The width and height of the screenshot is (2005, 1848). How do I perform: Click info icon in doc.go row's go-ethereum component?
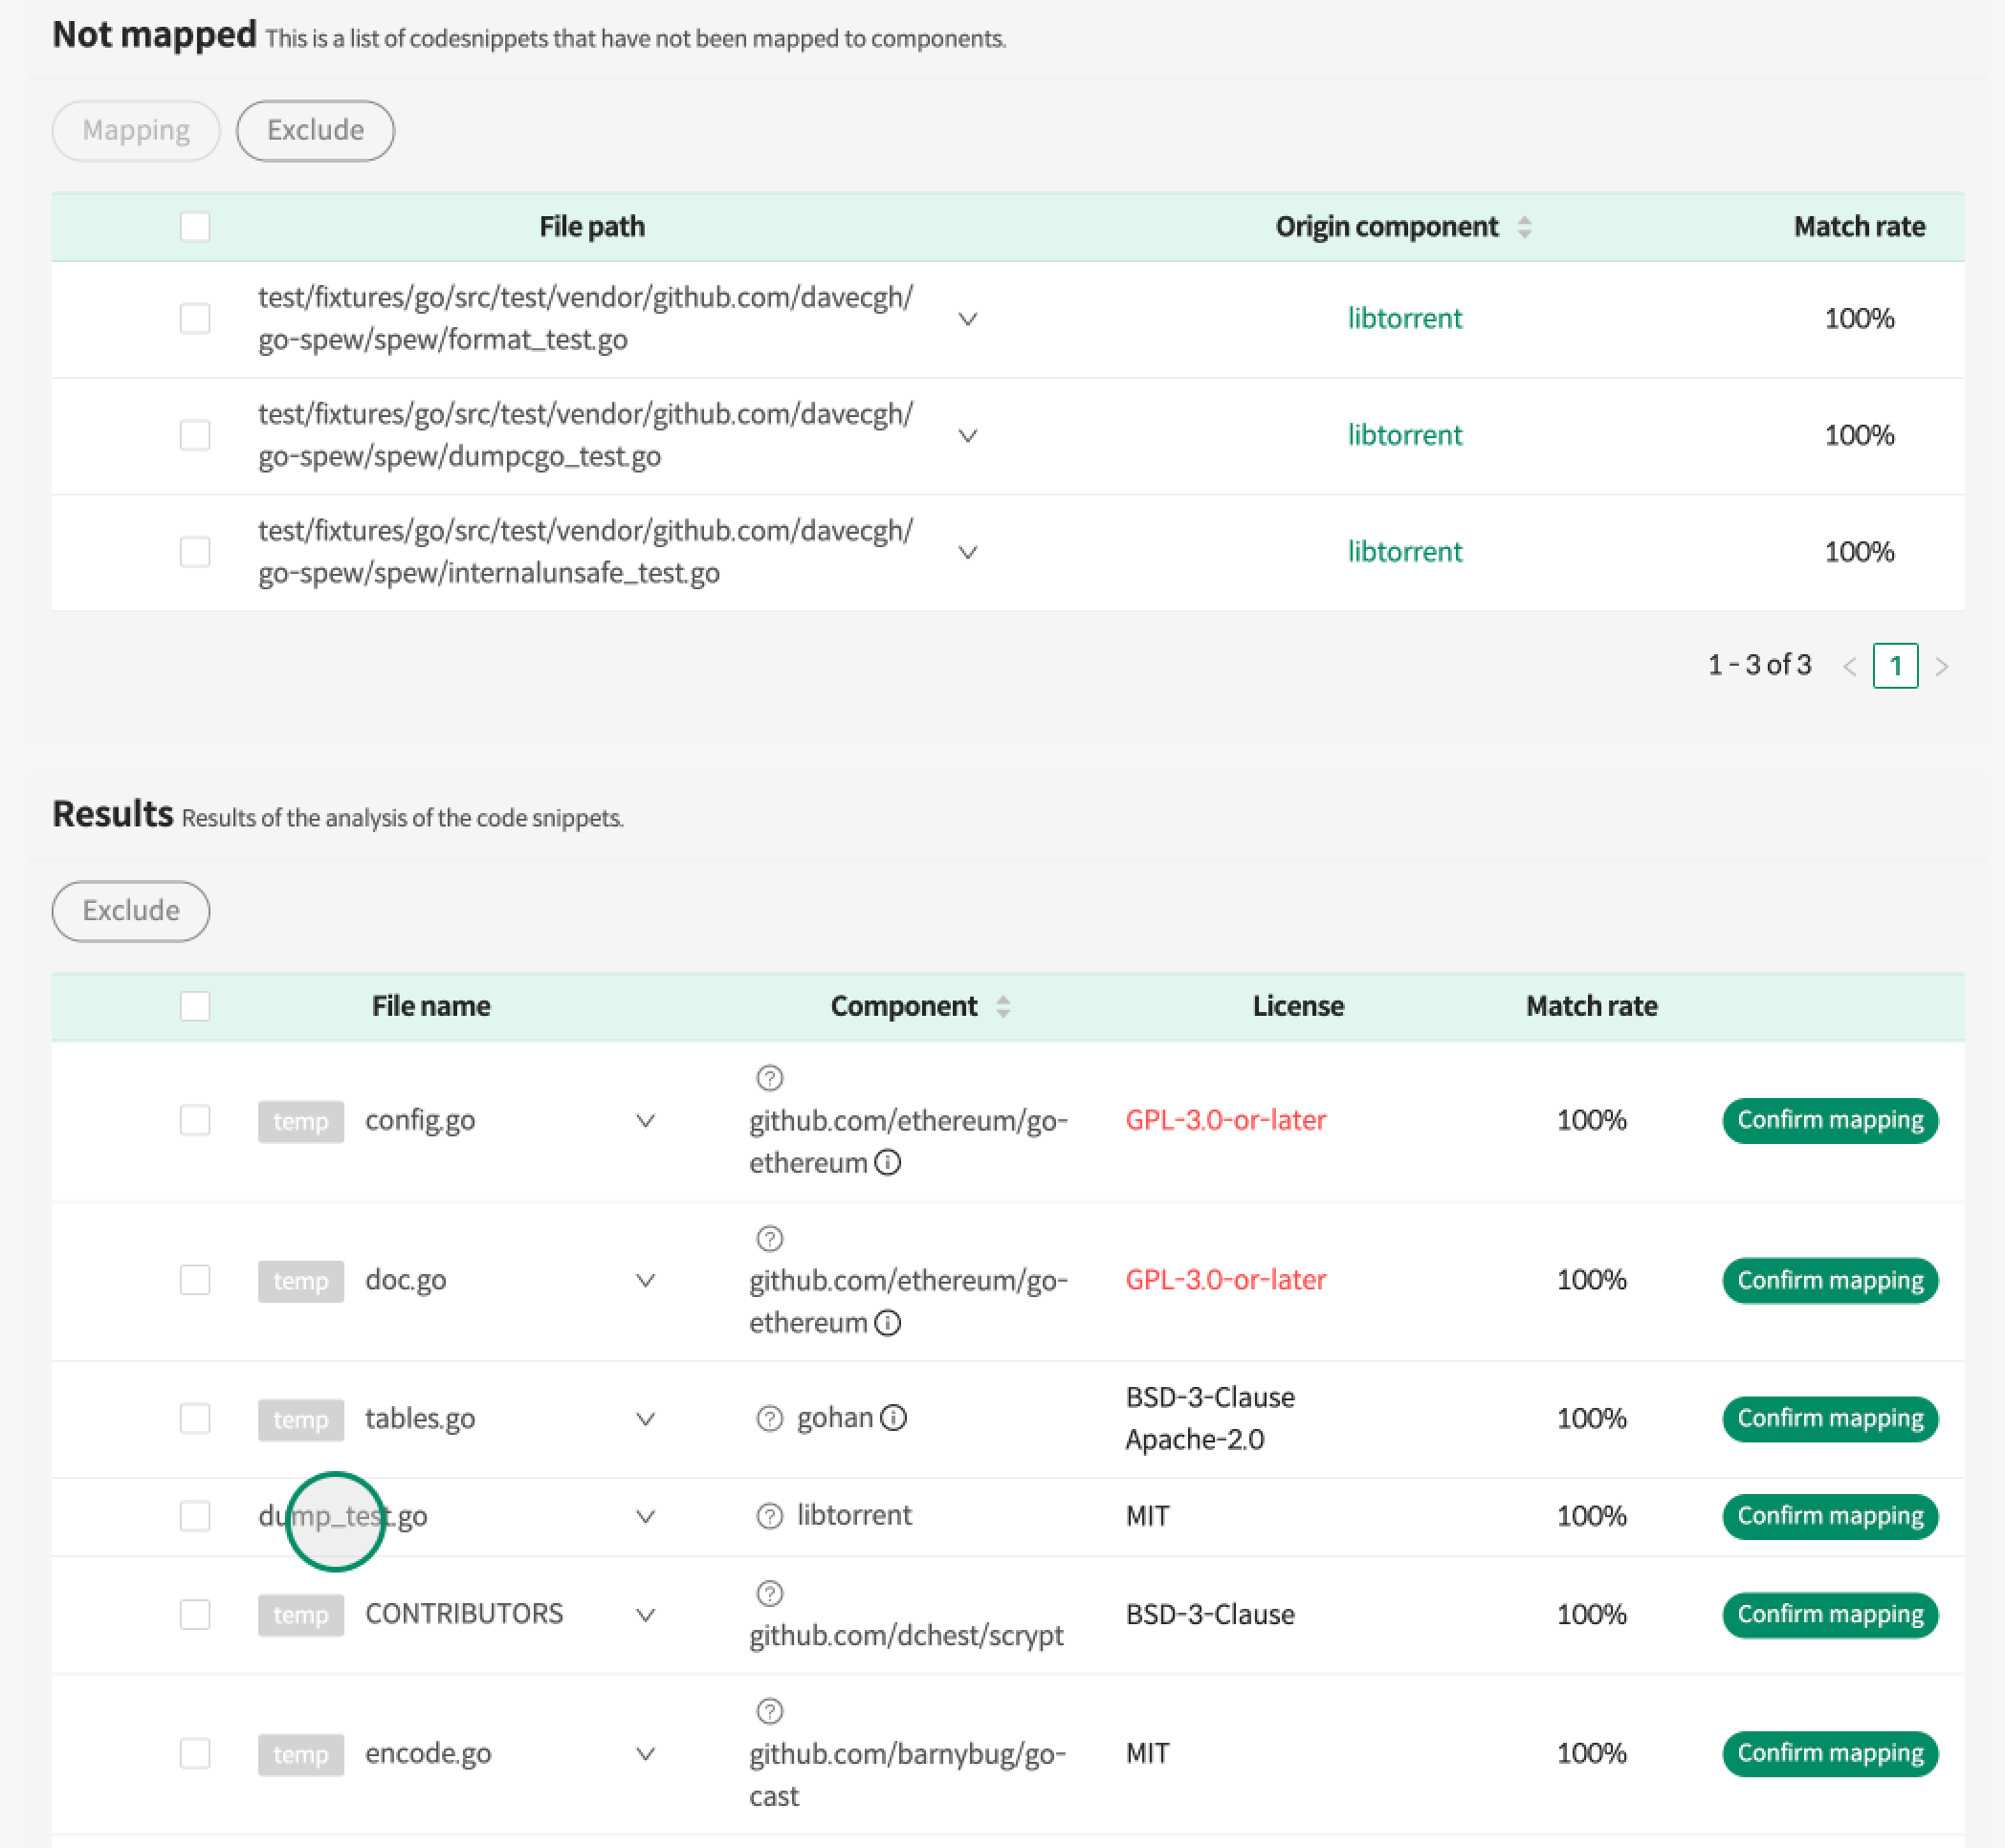[888, 1323]
